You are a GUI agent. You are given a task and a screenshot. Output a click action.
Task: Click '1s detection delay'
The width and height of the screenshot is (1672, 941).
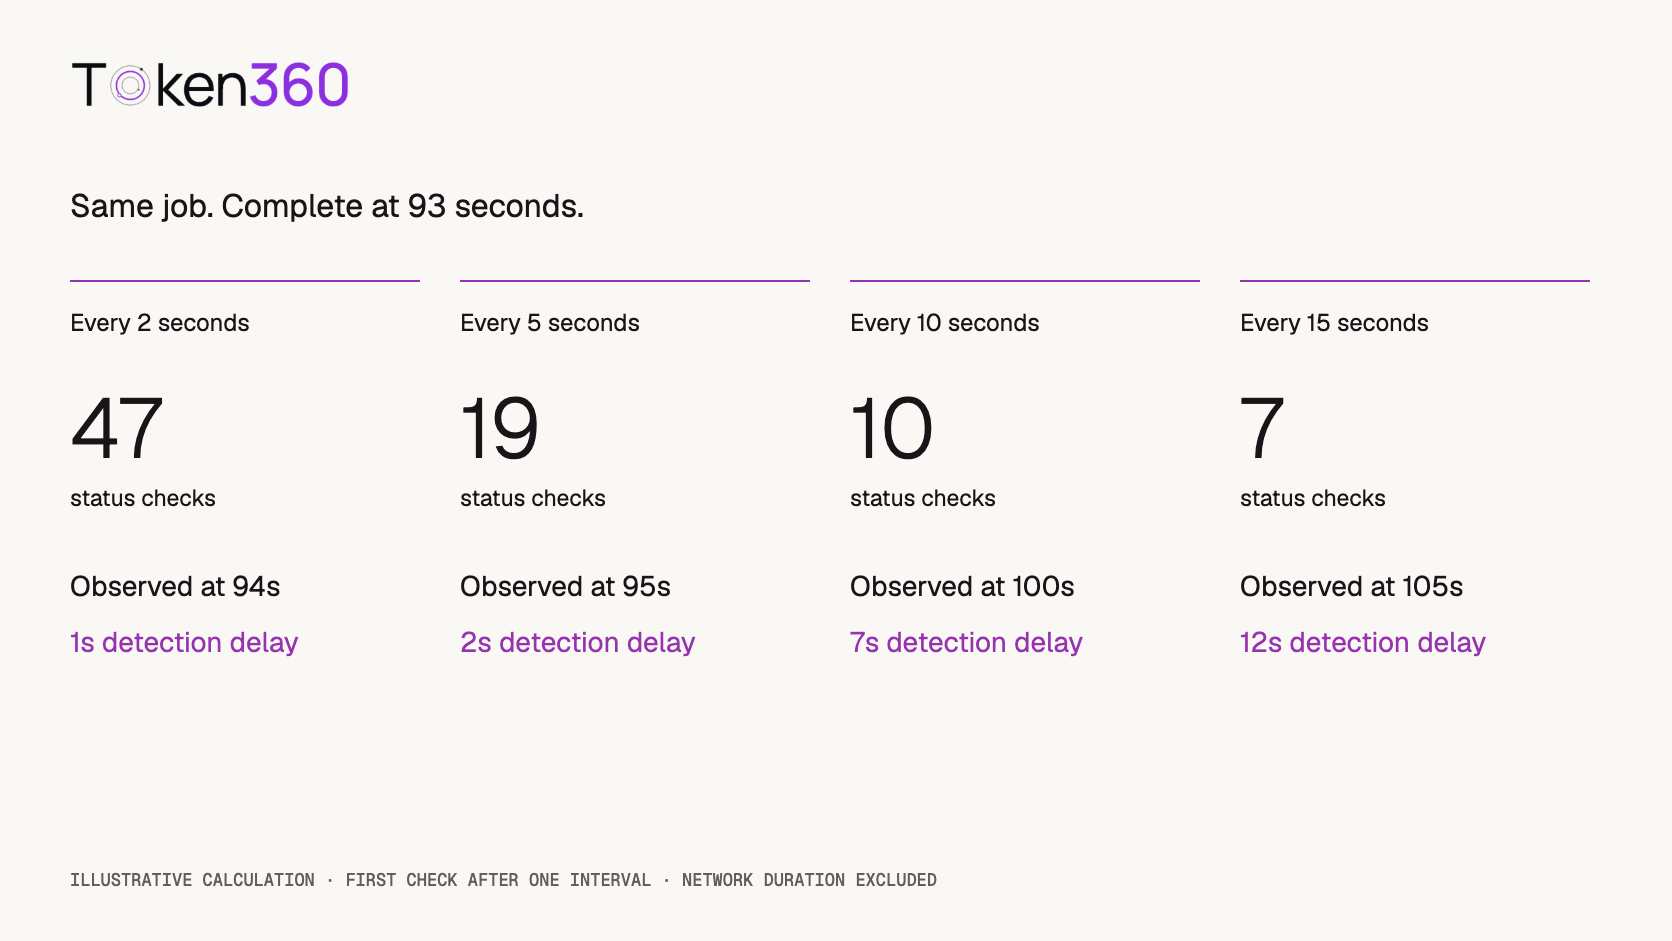point(184,642)
